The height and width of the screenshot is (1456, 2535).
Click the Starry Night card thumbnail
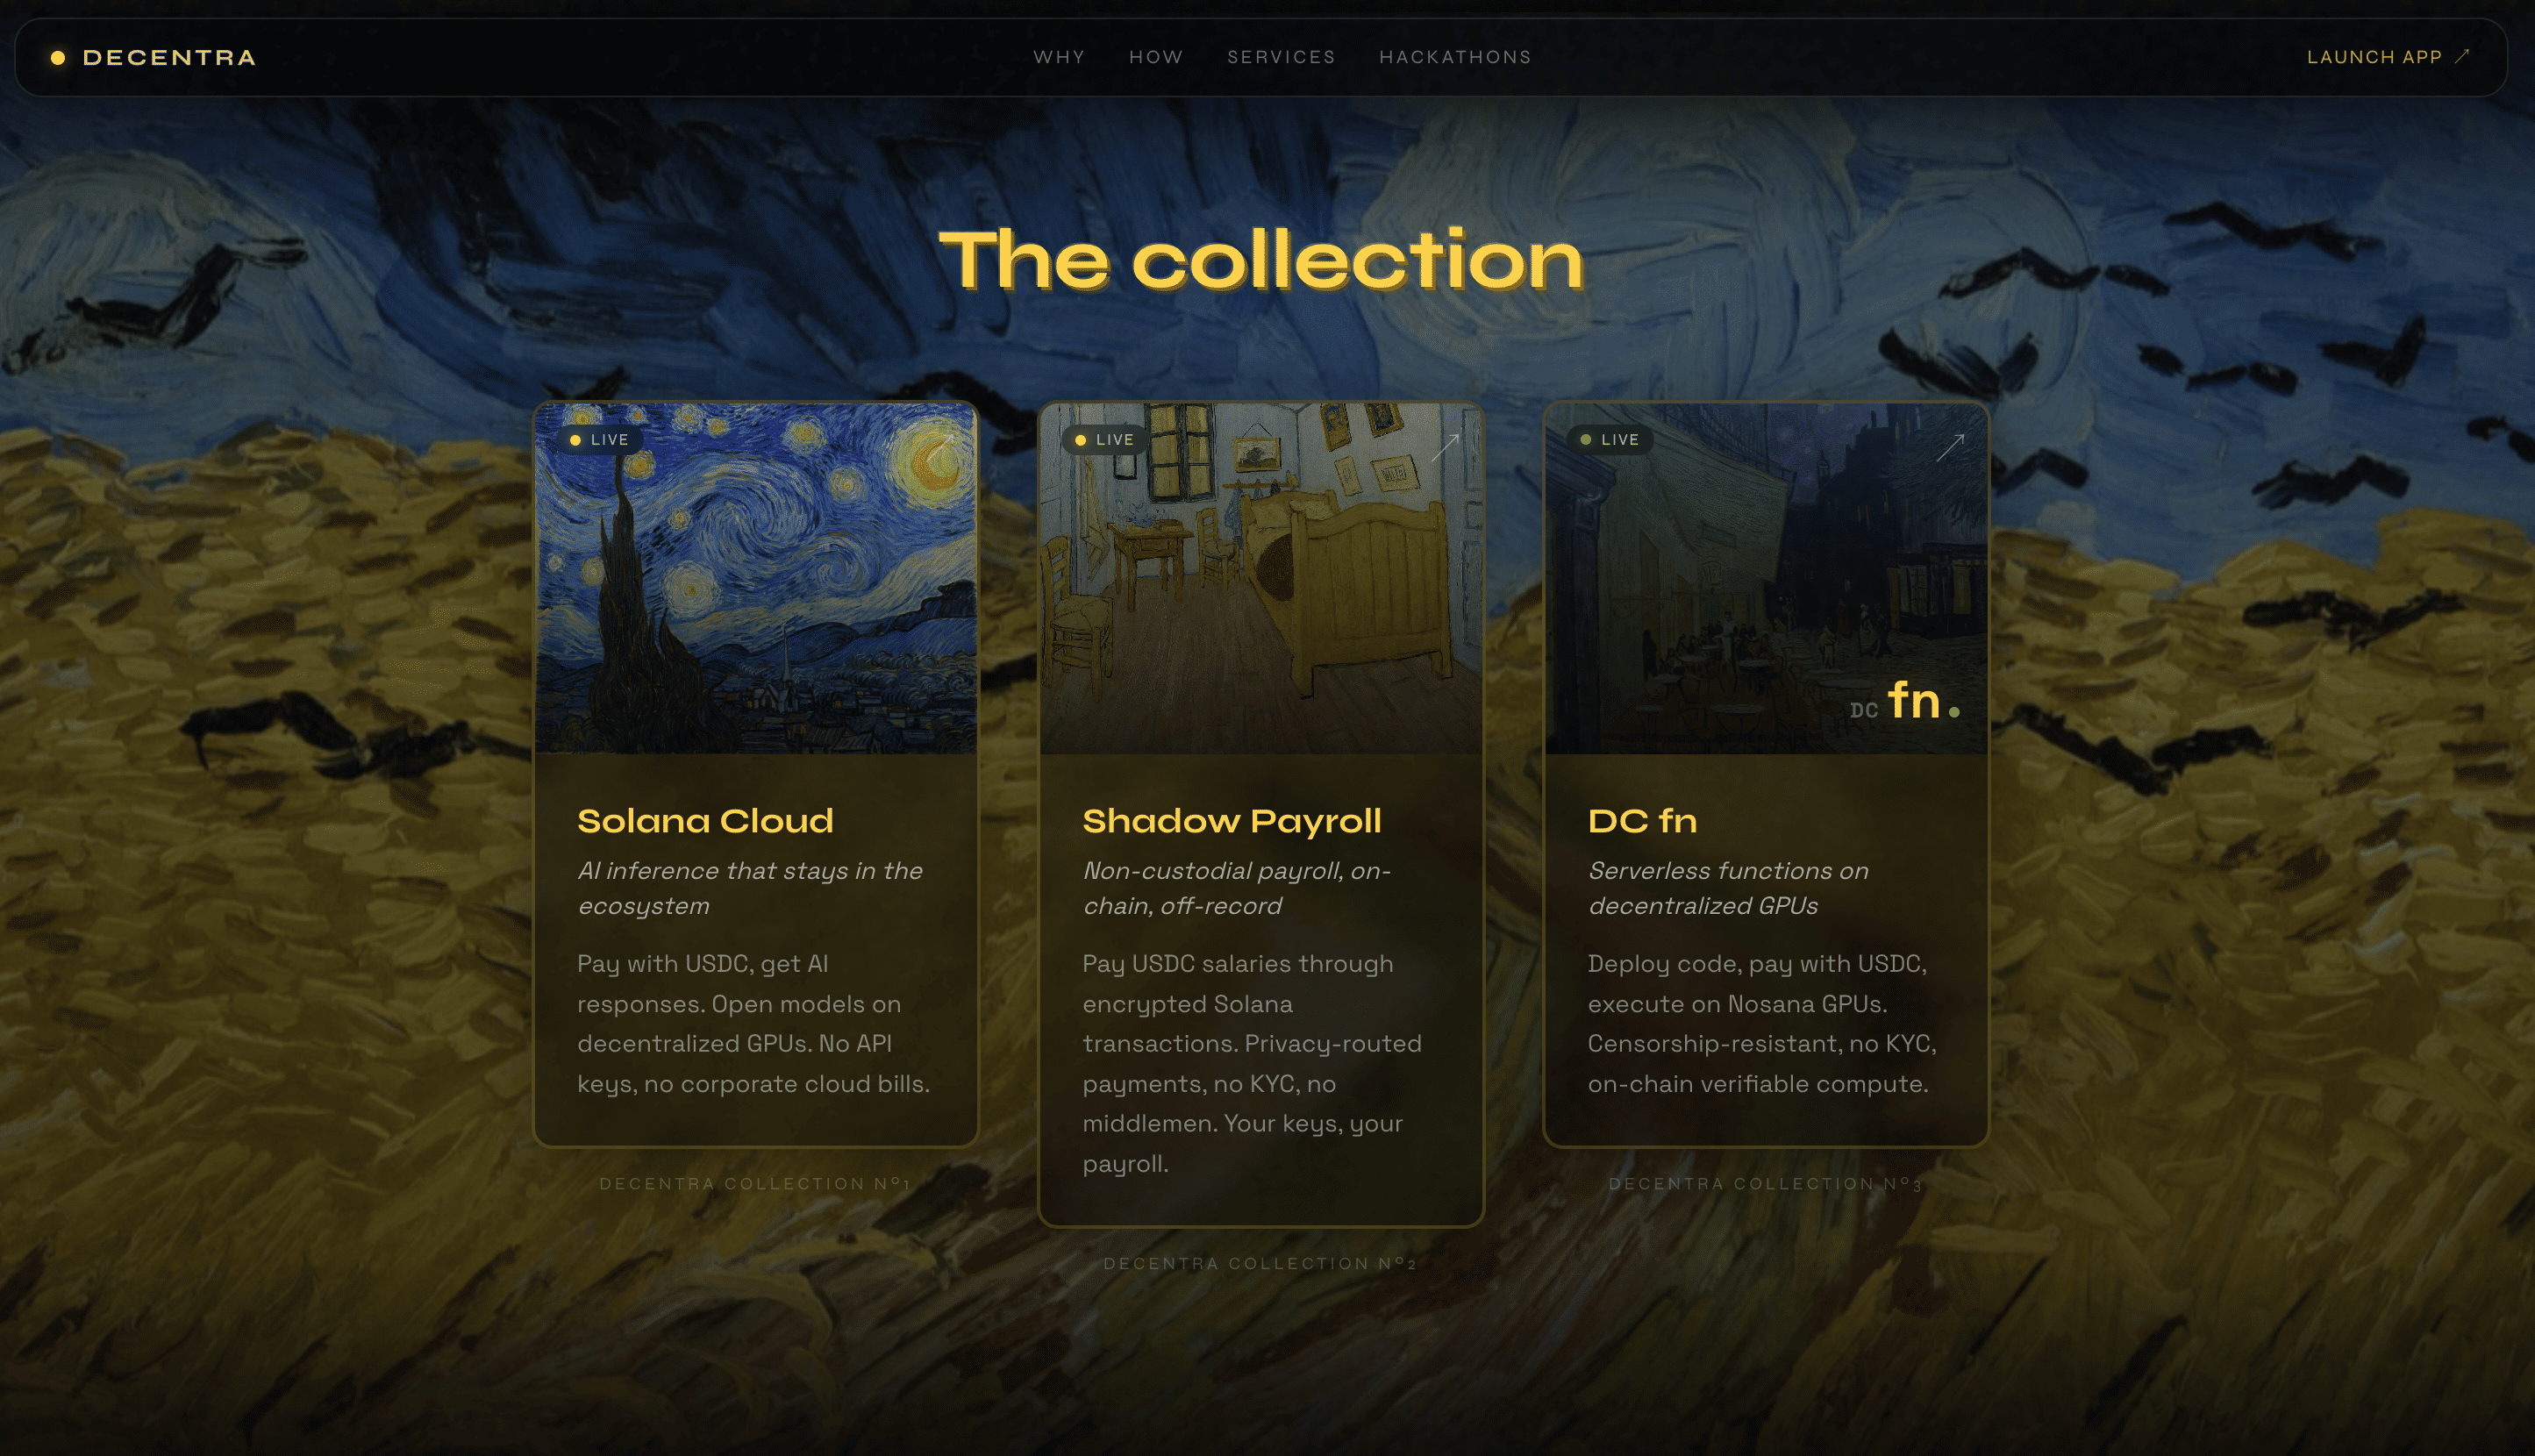pos(756,579)
